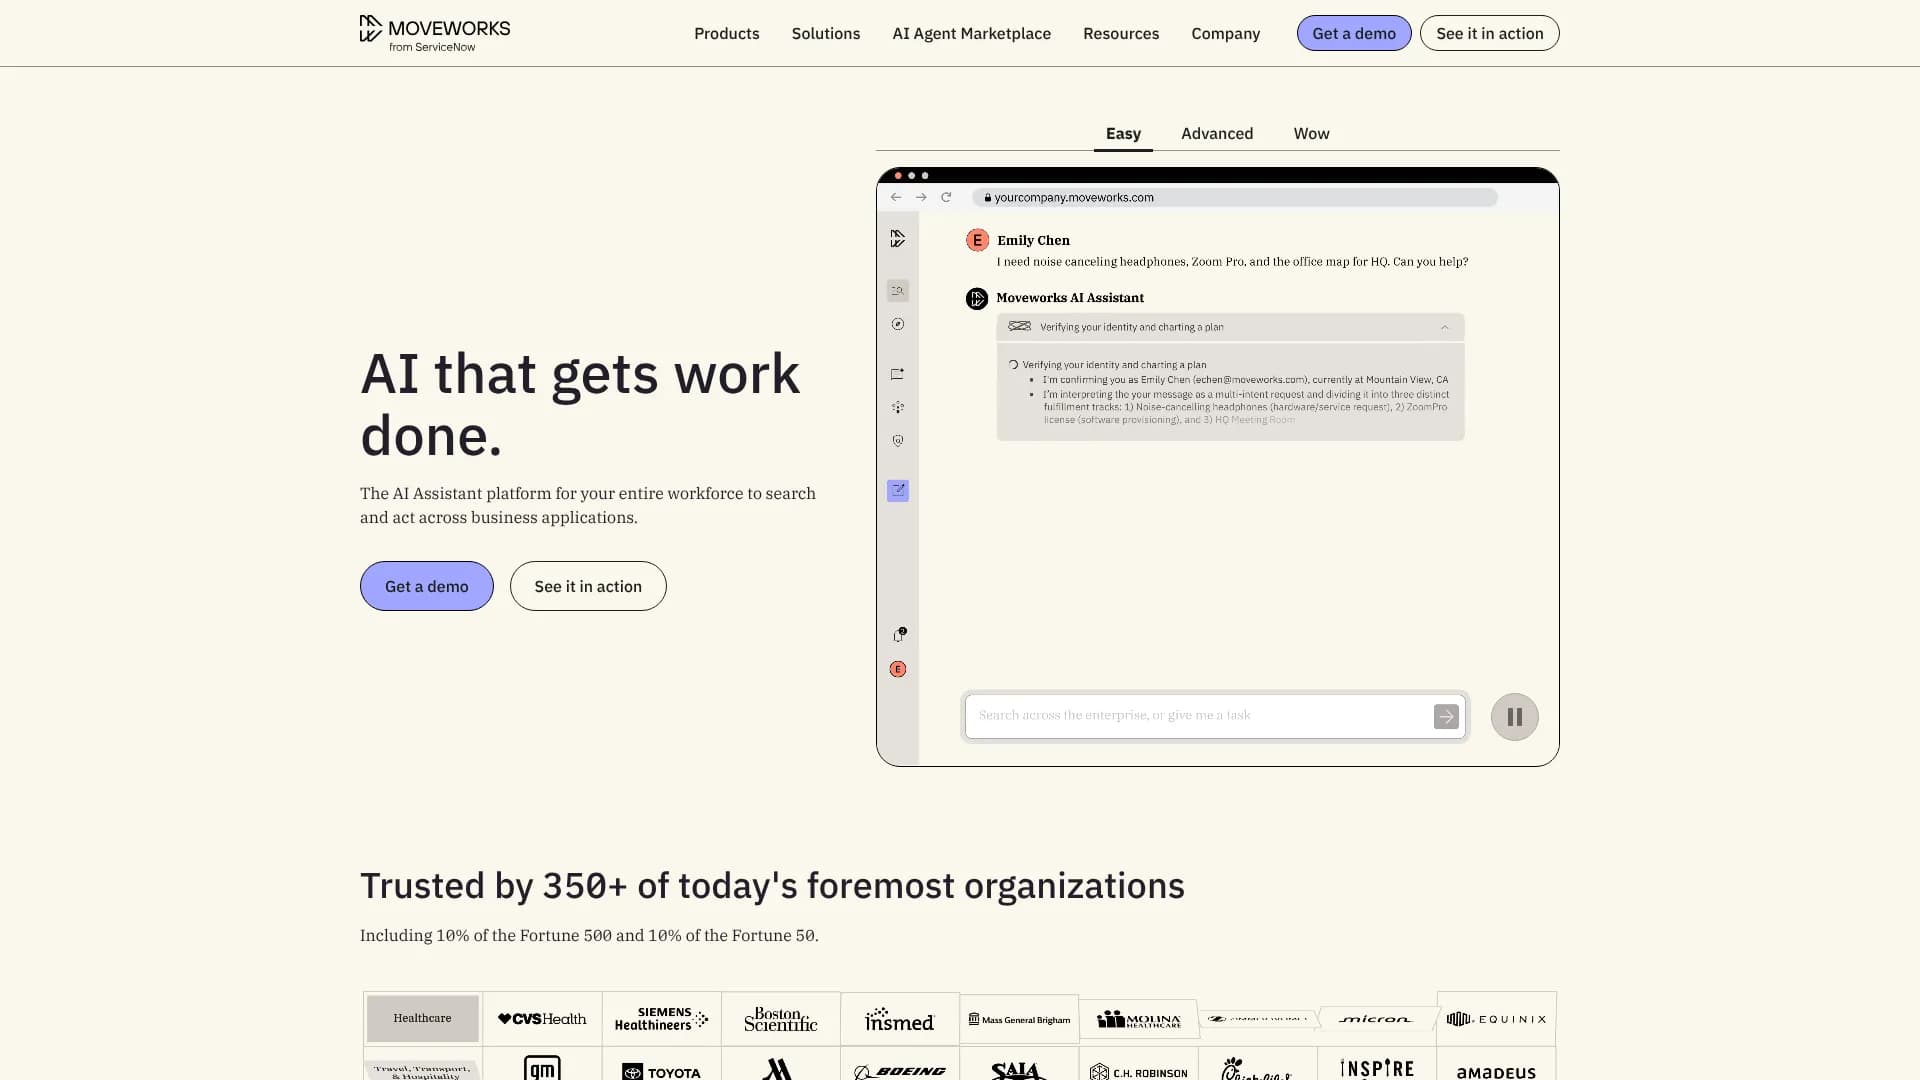This screenshot has height=1080, width=1920.
Task: Click the Amadeus logo
Action: (x=1496, y=1072)
